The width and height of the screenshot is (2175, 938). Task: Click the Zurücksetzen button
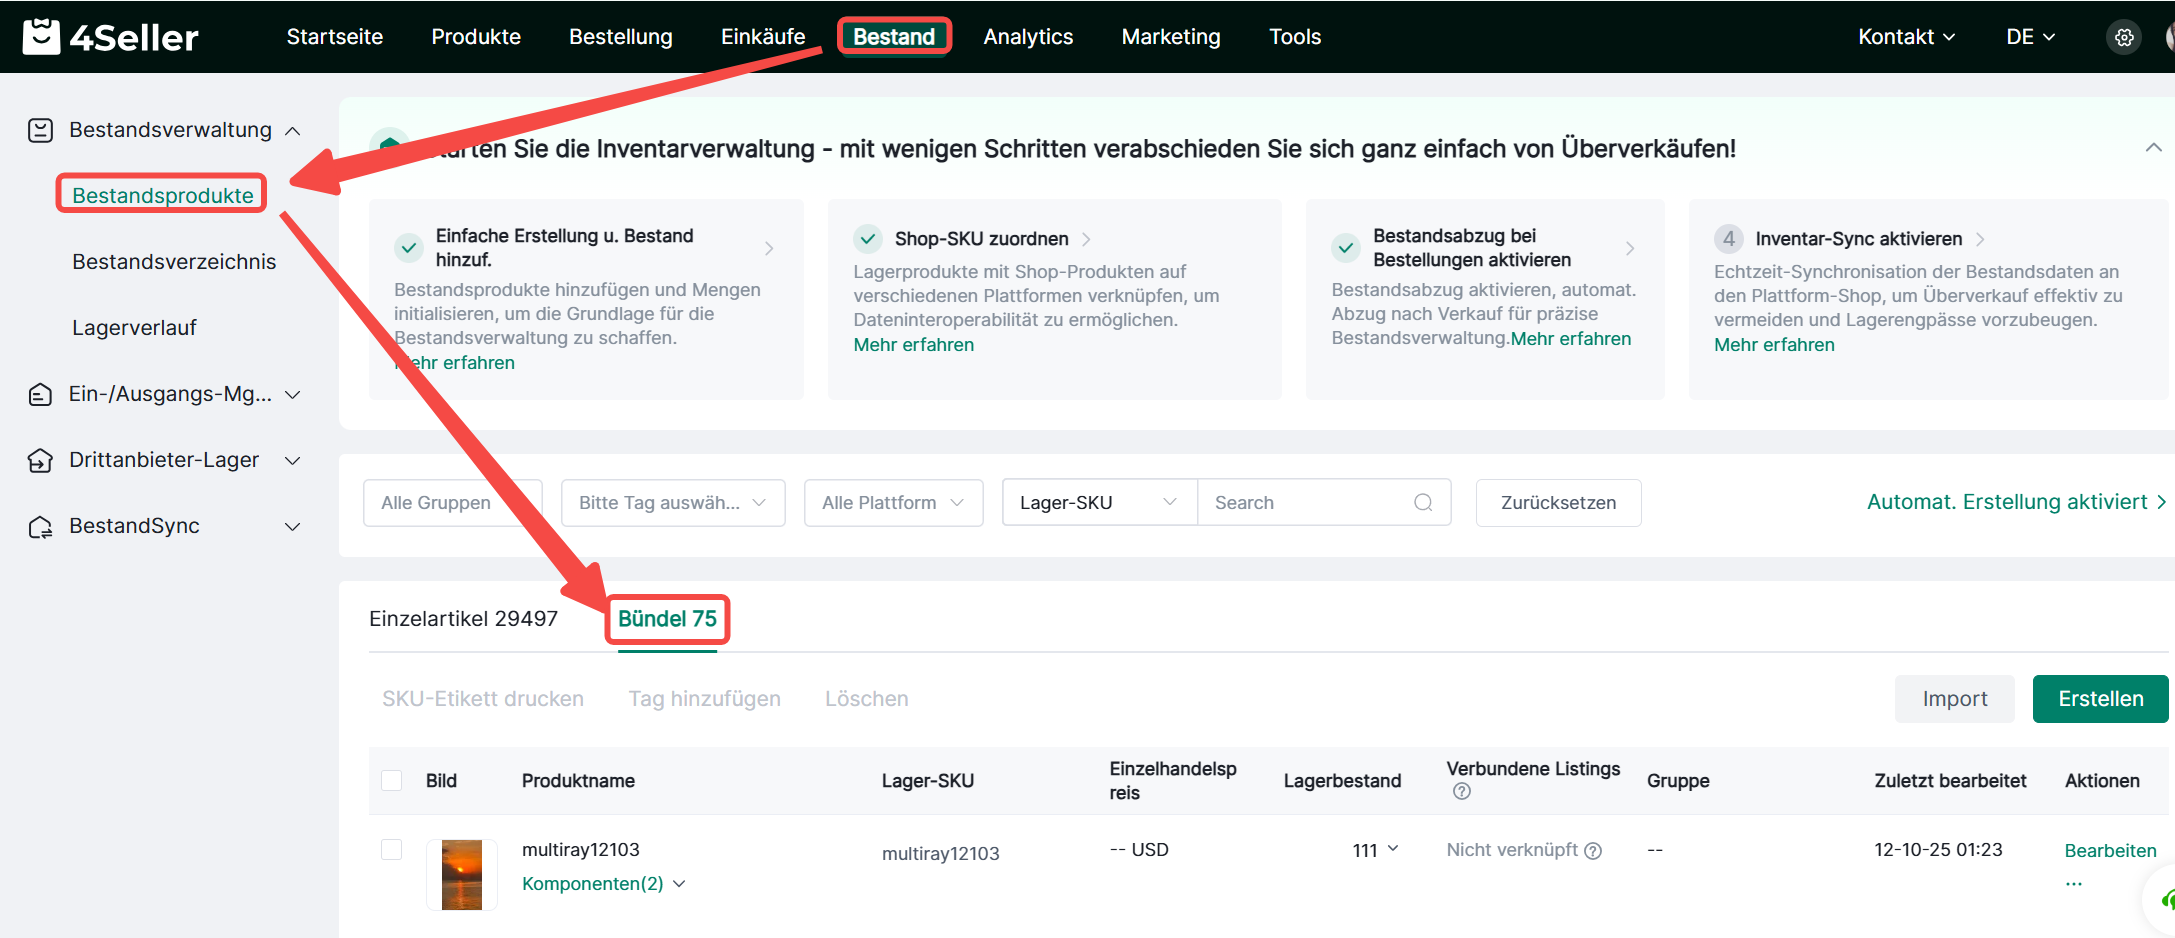1557,503
